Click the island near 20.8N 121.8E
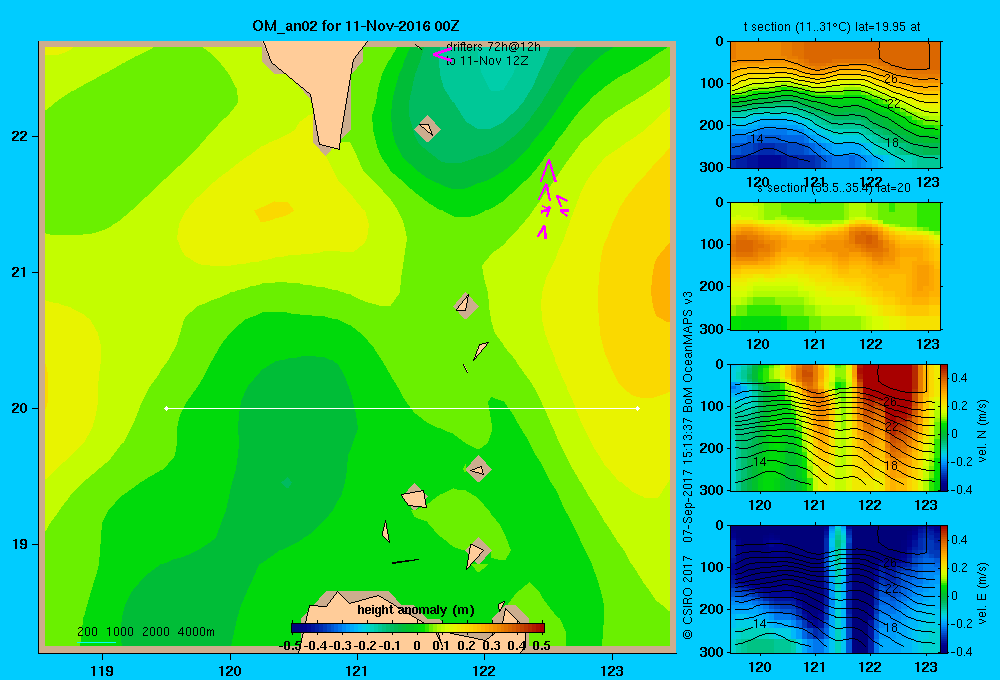This screenshot has width=1000, height=680. [x=466, y=305]
